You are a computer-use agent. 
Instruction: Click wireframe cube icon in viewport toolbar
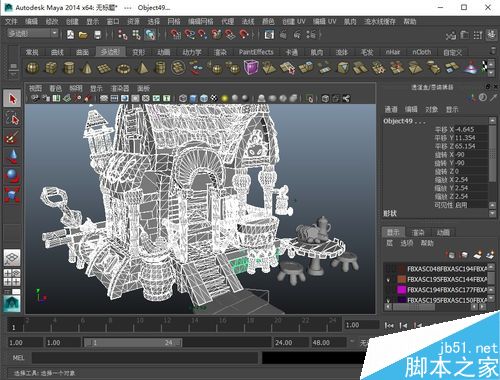click(183, 98)
